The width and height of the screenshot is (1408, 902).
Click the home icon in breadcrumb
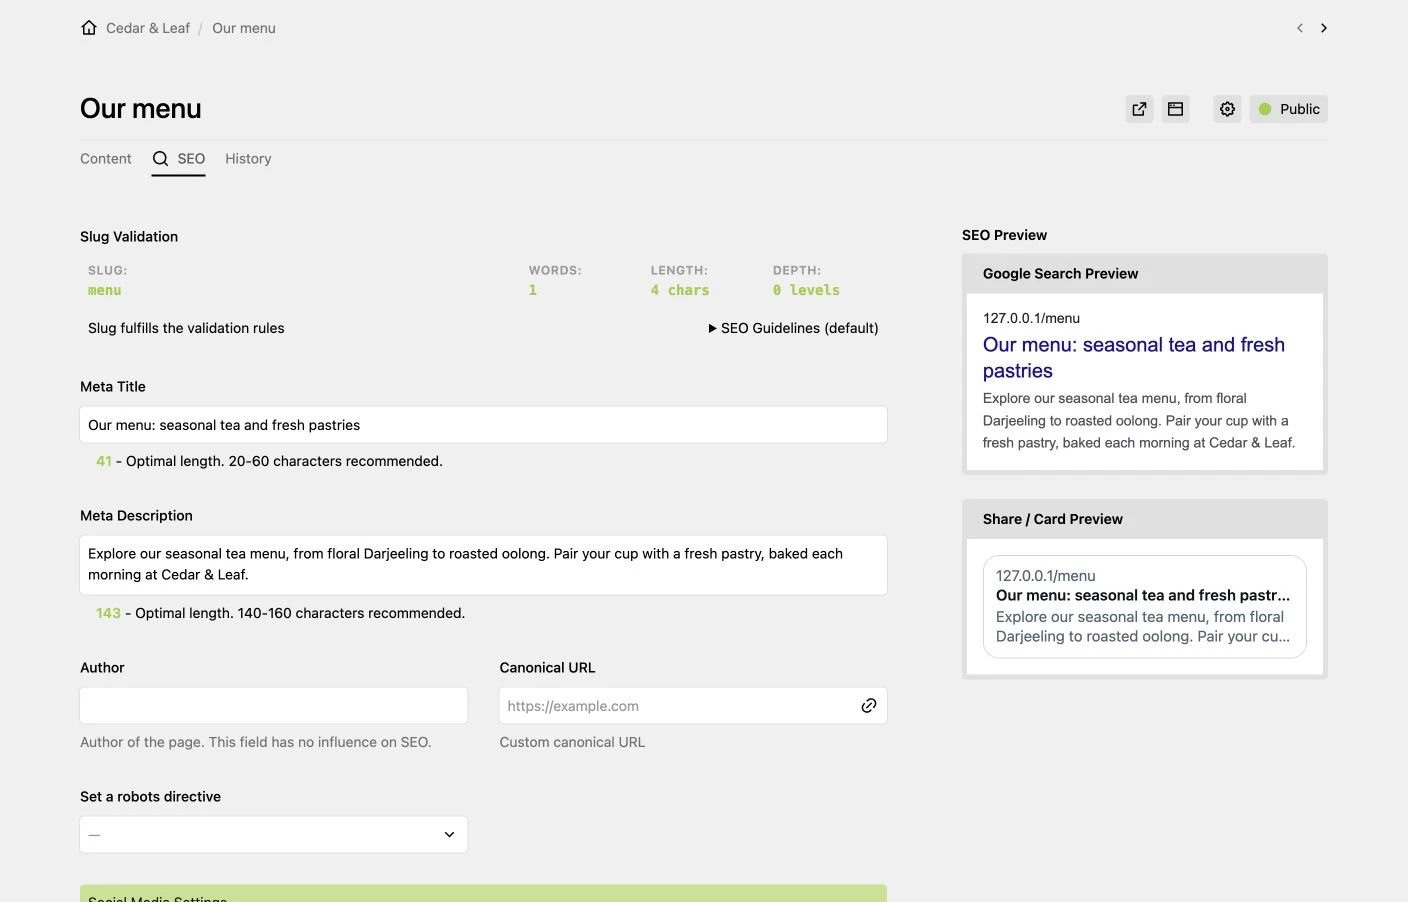[x=89, y=28]
